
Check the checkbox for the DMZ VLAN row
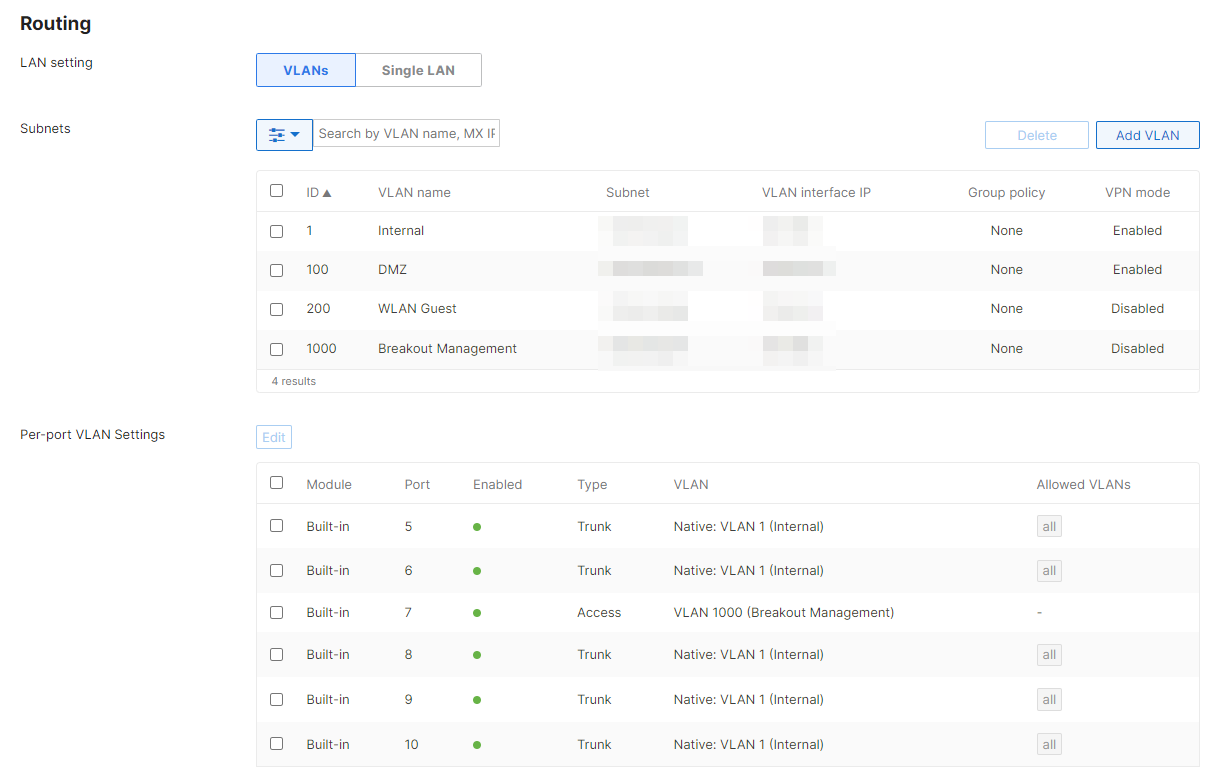coord(276,270)
